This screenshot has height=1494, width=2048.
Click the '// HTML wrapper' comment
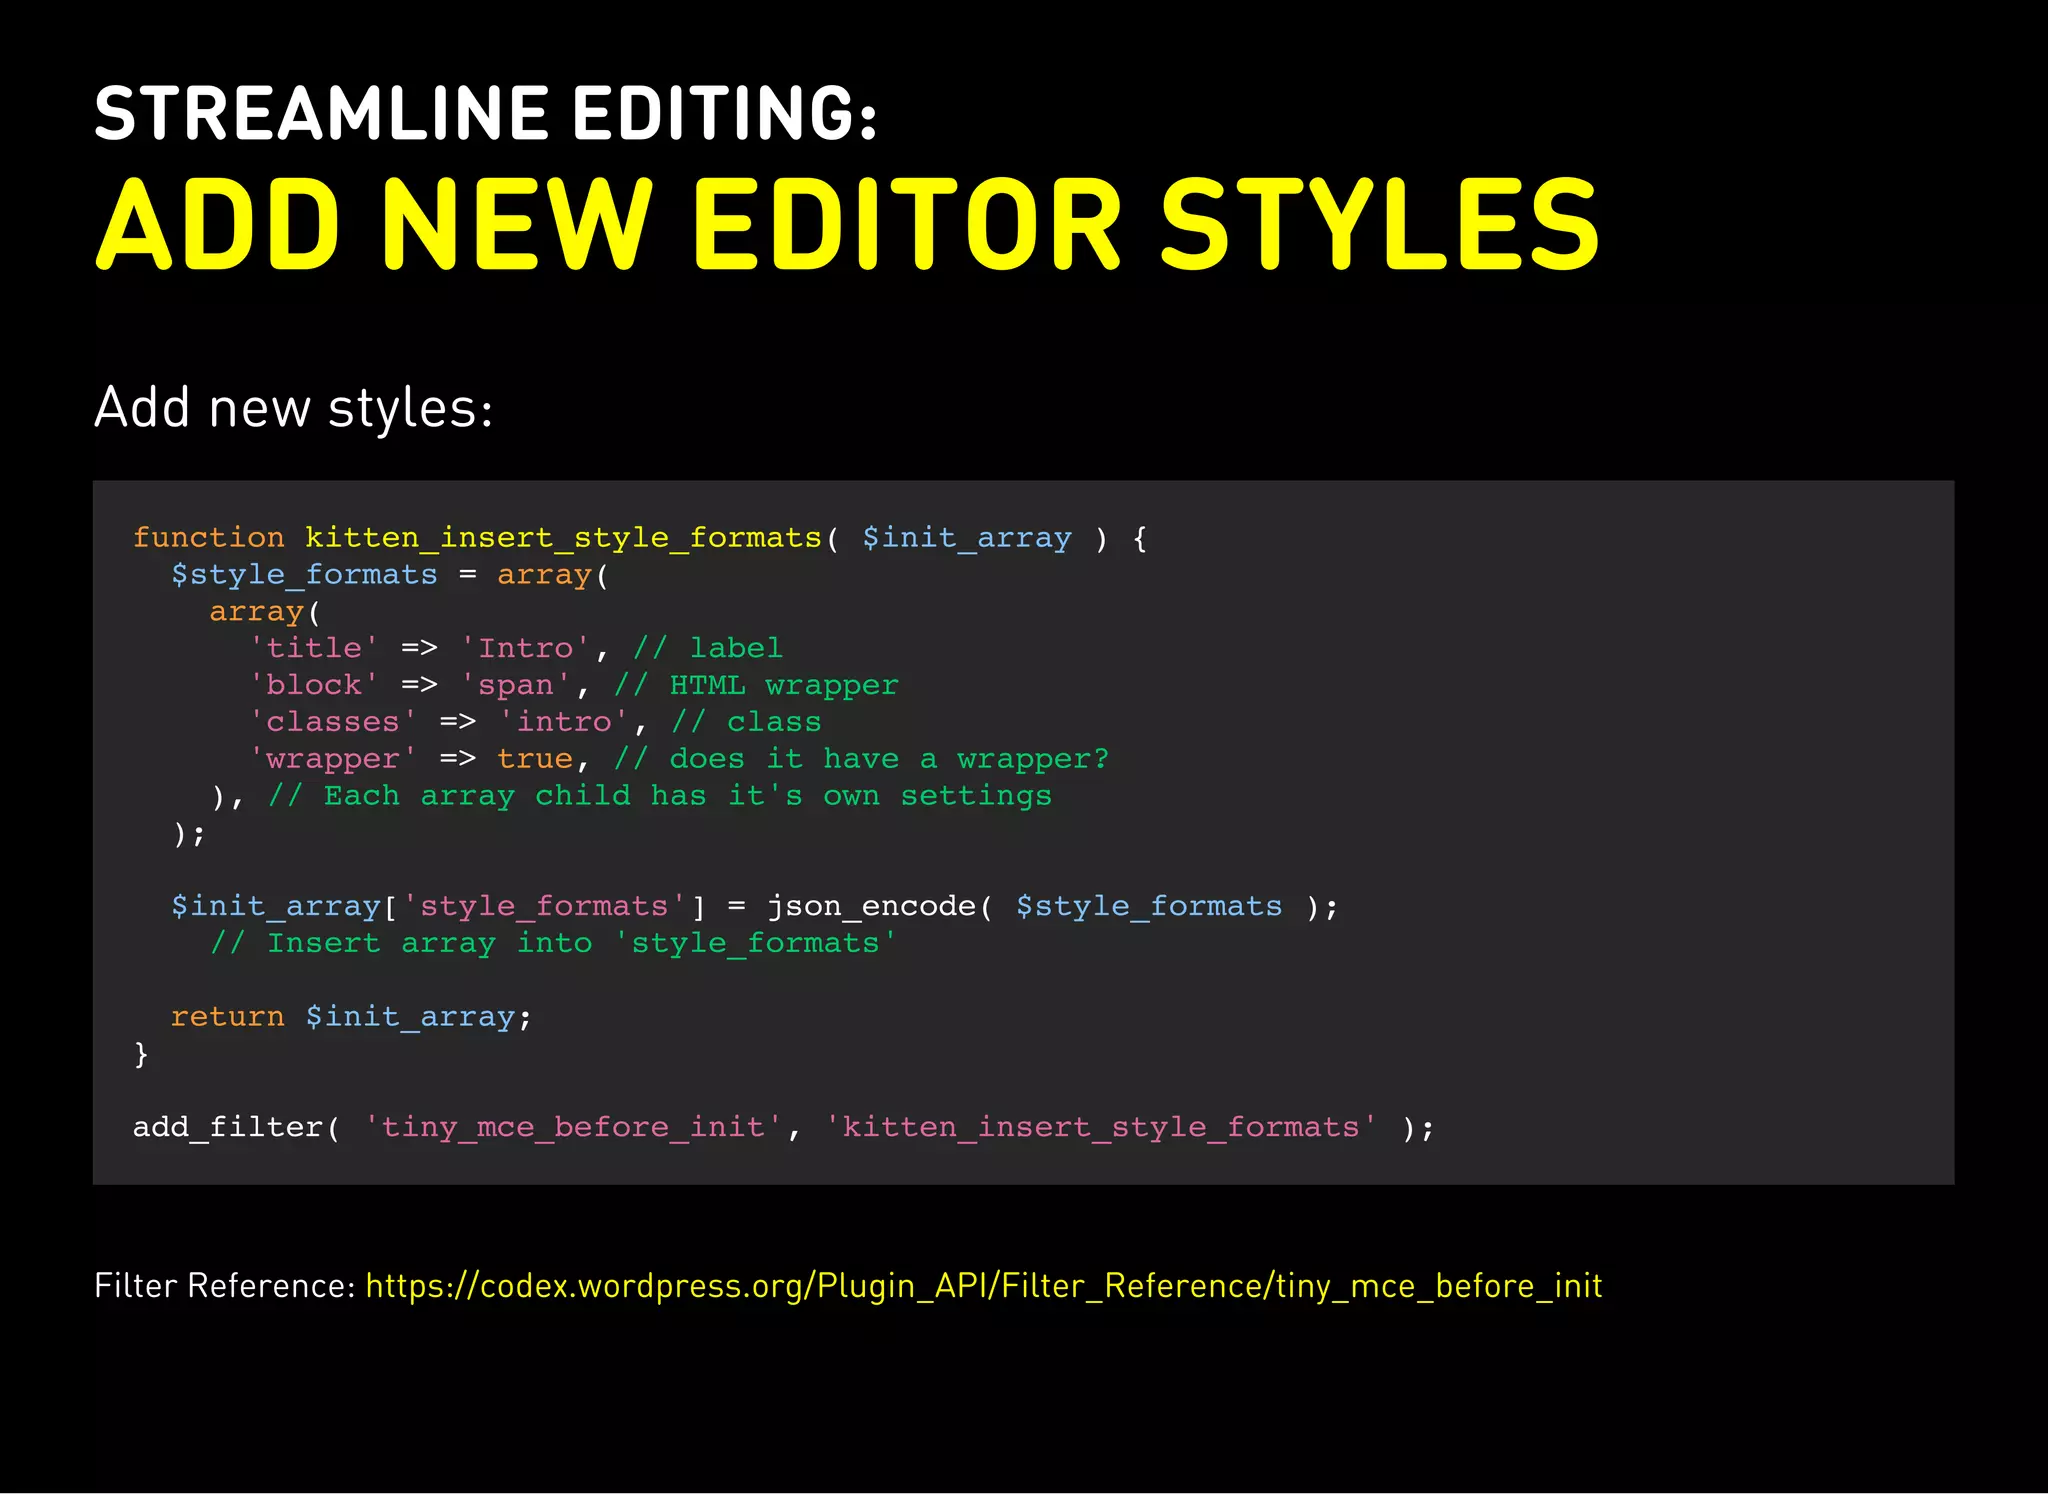(x=756, y=685)
